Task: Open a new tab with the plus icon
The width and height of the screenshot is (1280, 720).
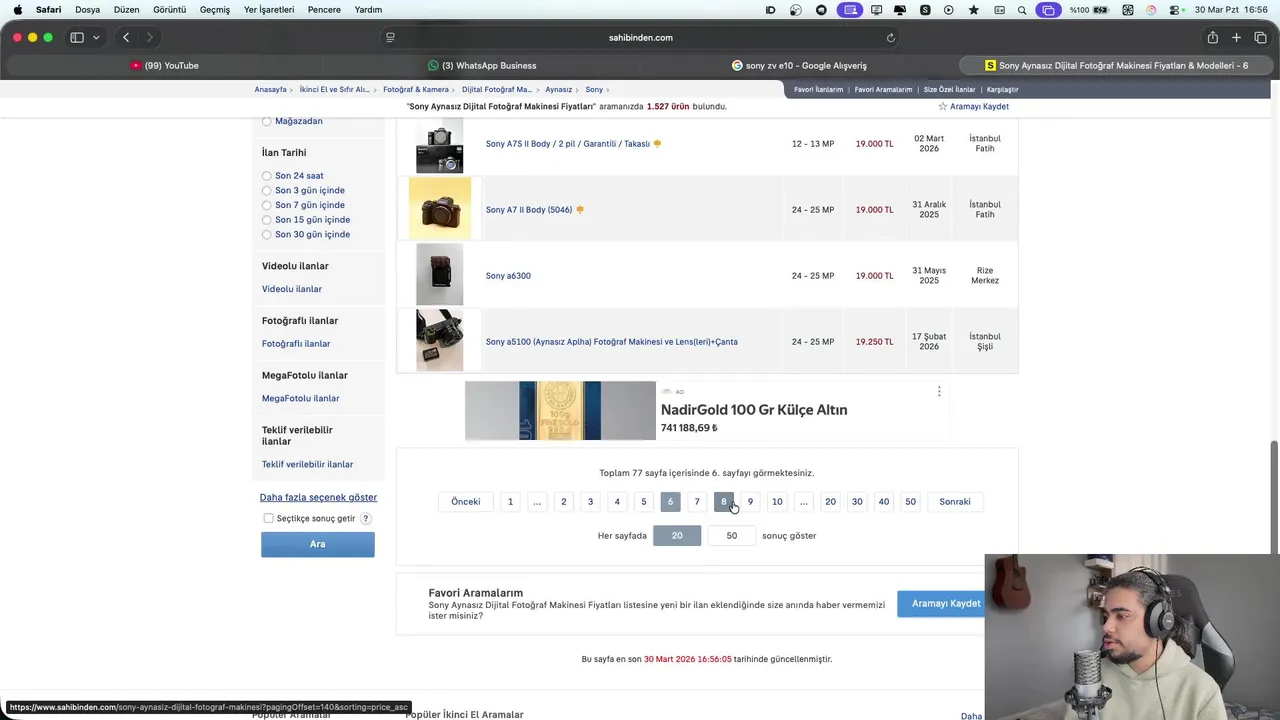Action: coord(1236,38)
